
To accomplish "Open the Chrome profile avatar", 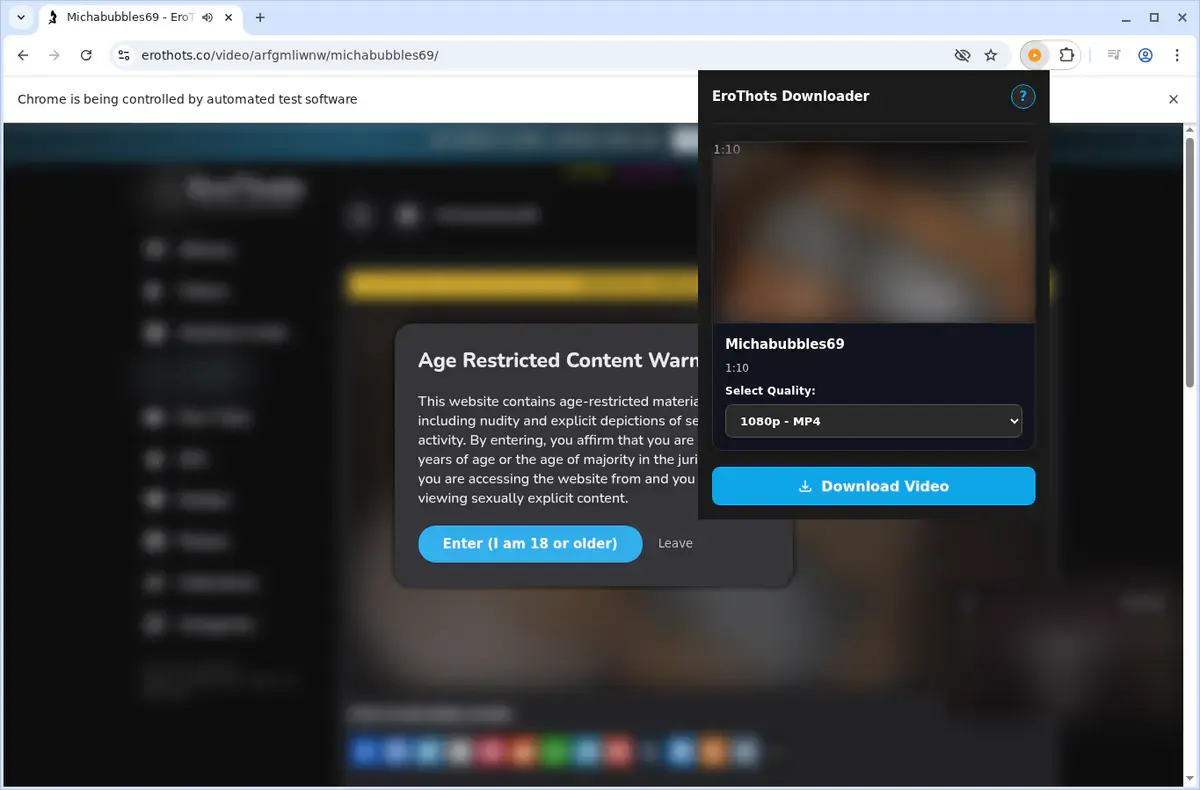I will 1146,56.
